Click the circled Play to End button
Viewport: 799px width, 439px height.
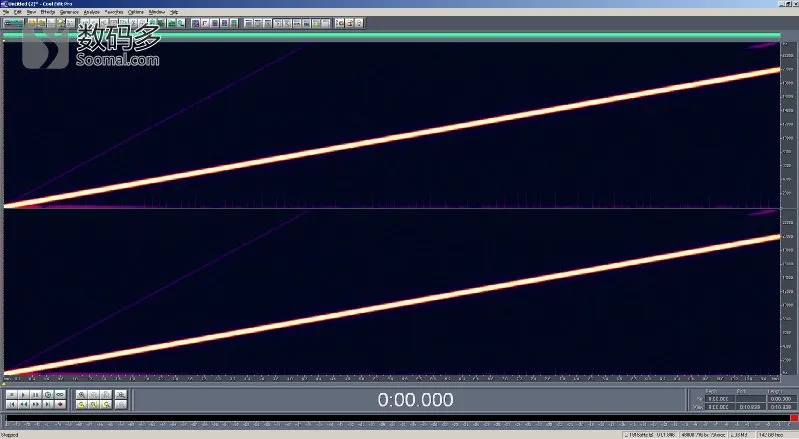click(48, 395)
